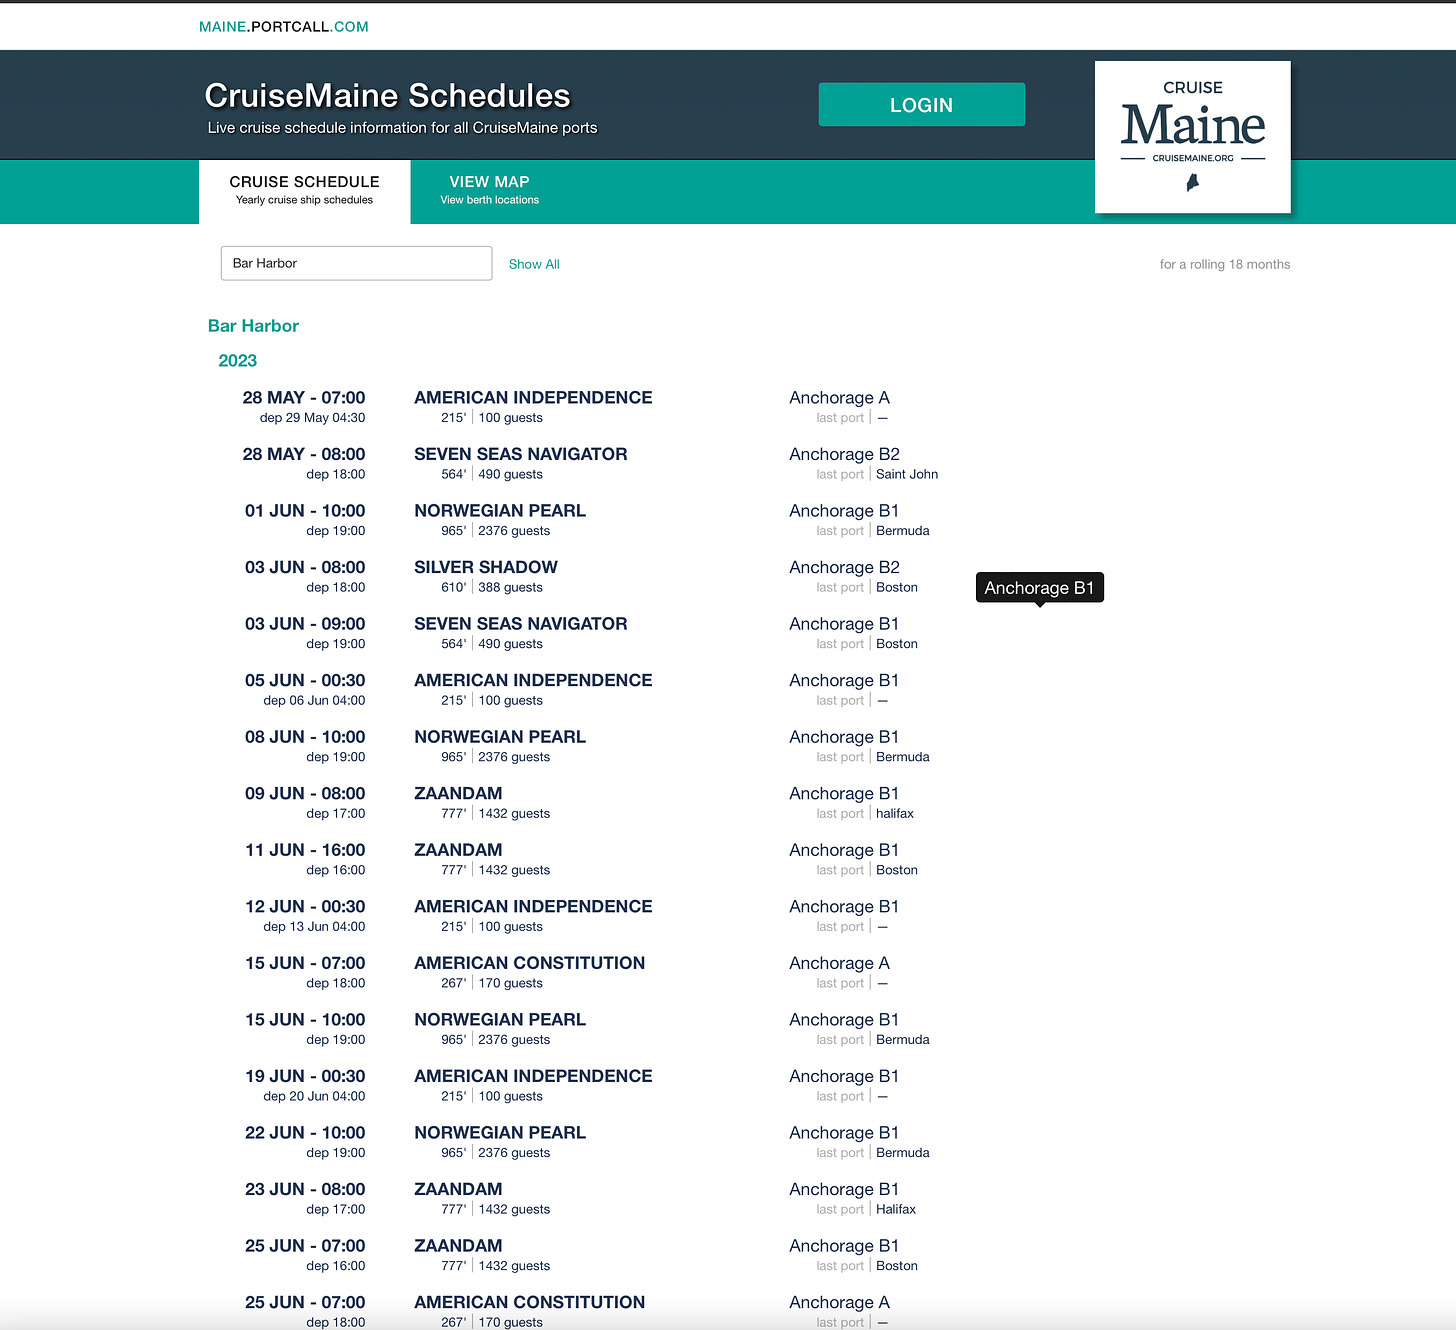Screen dimensions: 1456x1330
Task: Click the lowercase halifax last port text
Action: [895, 814]
